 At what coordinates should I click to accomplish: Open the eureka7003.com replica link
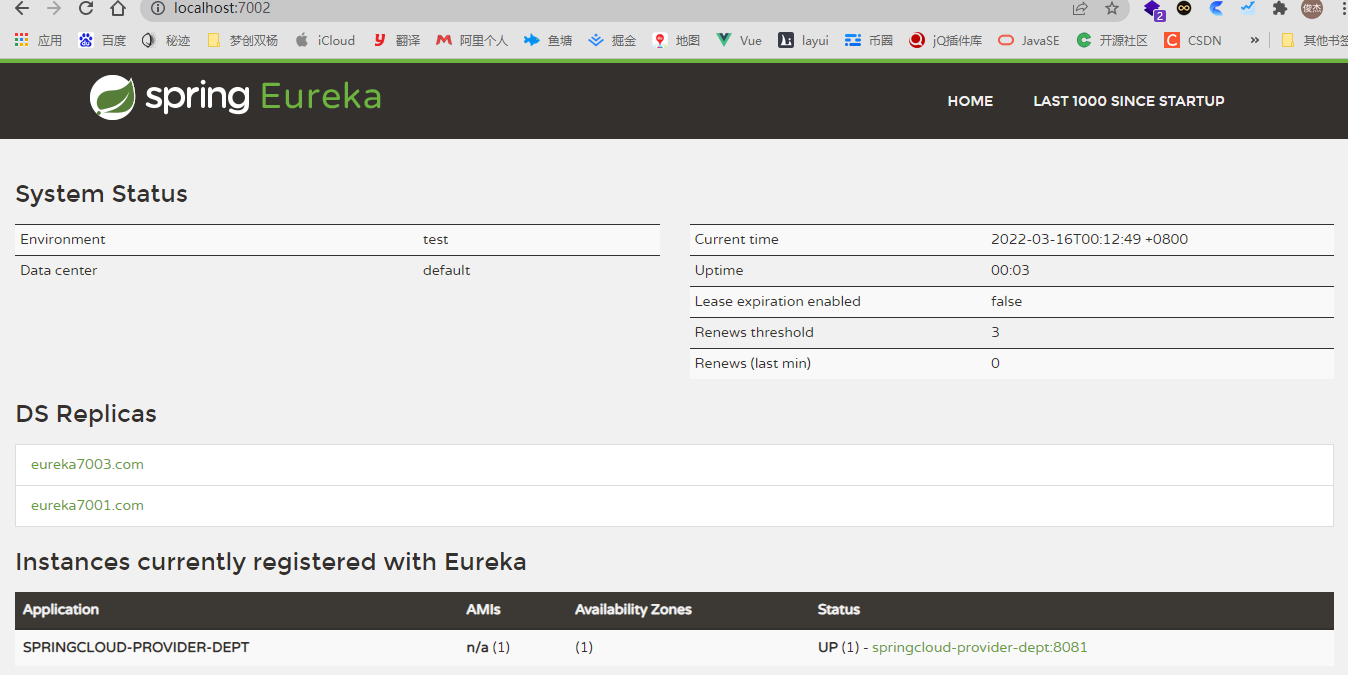[x=87, y=465]
